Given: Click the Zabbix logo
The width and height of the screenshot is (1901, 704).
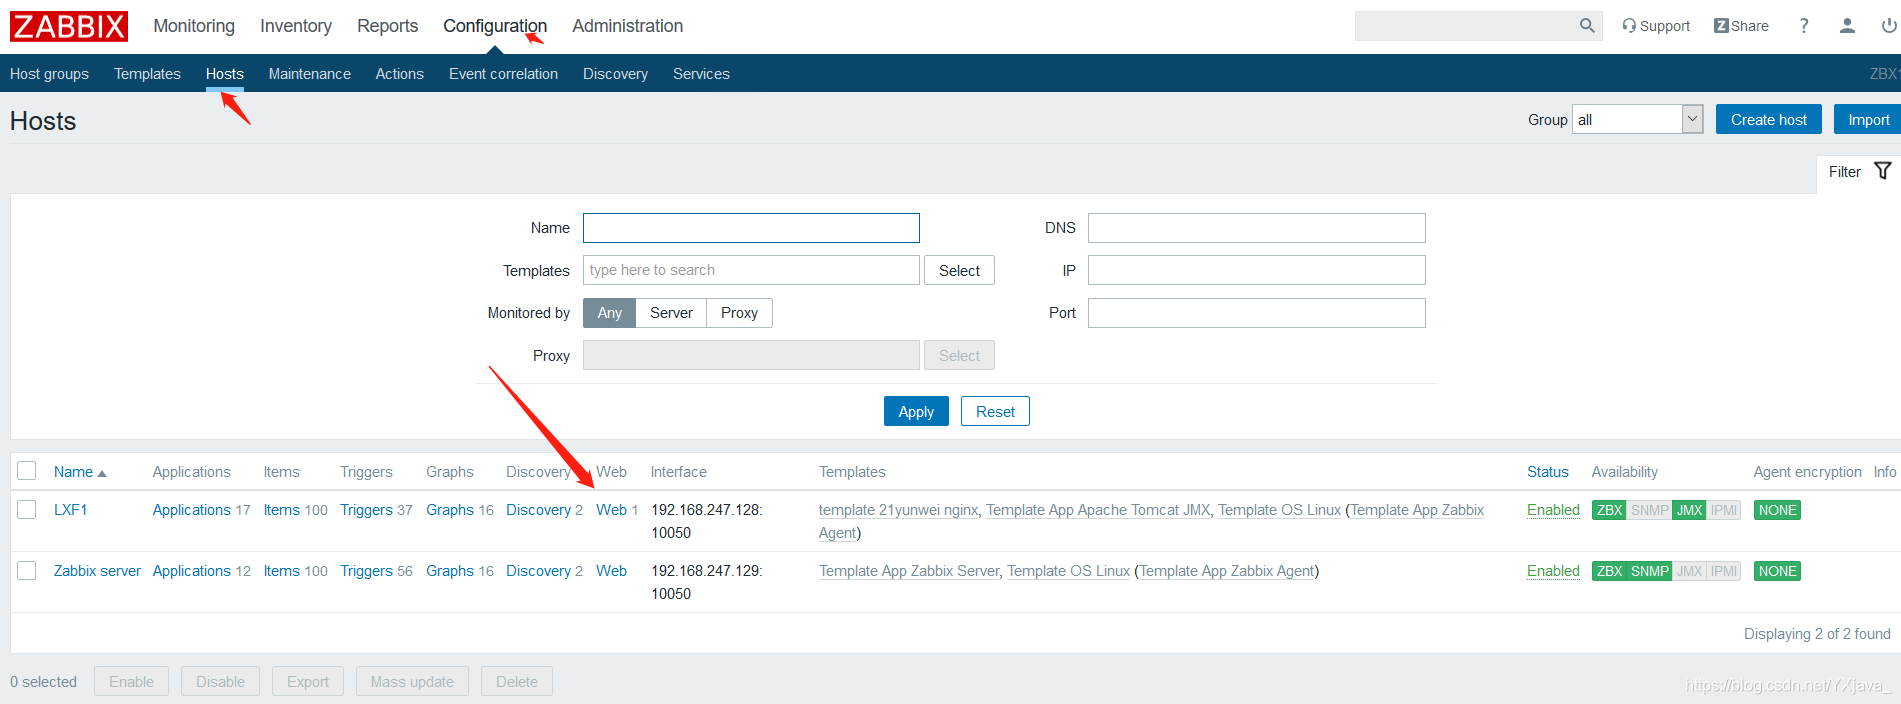Looking at the screenshot, I should pos(69,26).
